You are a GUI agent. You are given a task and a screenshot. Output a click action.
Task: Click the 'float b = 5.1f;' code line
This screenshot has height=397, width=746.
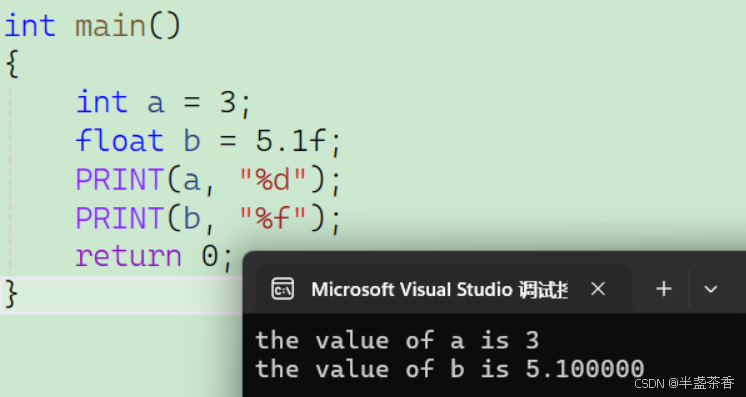coord(208,141)
